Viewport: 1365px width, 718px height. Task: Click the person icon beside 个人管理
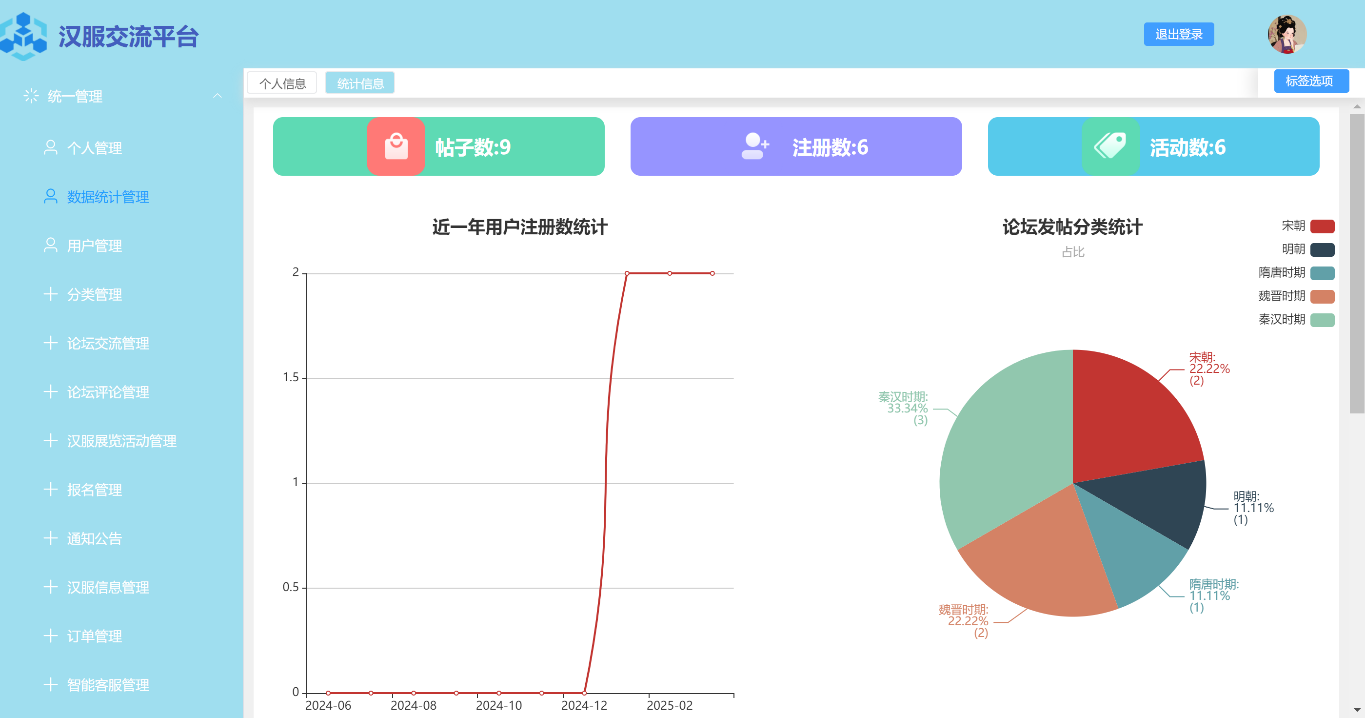(50, 147)
